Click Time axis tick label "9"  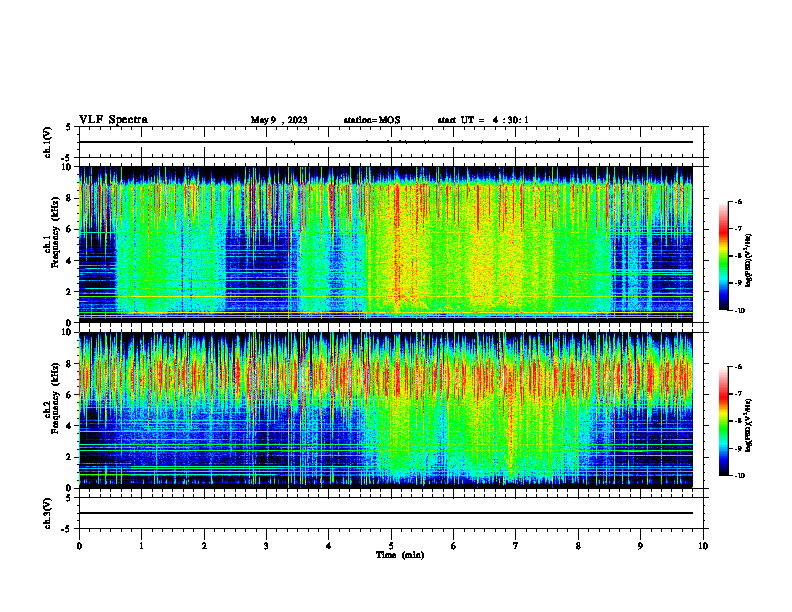pos(640,546)
